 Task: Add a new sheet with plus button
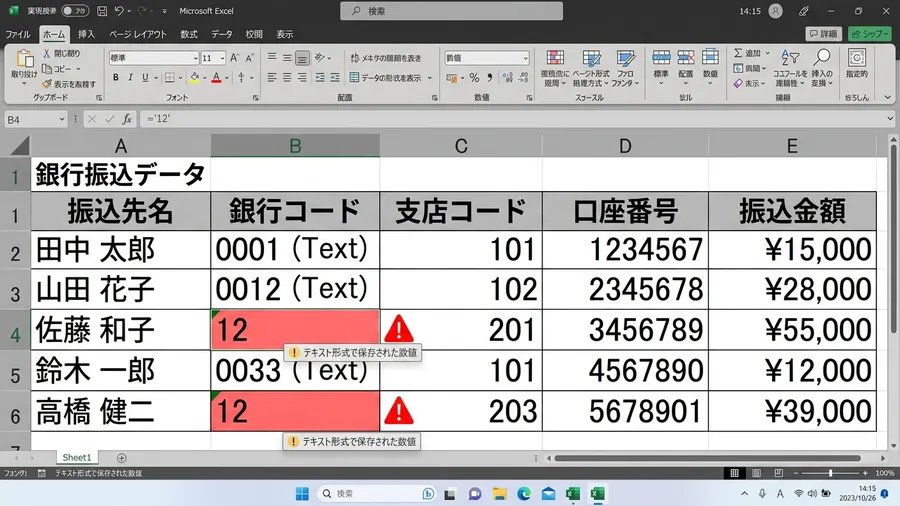[x=122, y=458]
